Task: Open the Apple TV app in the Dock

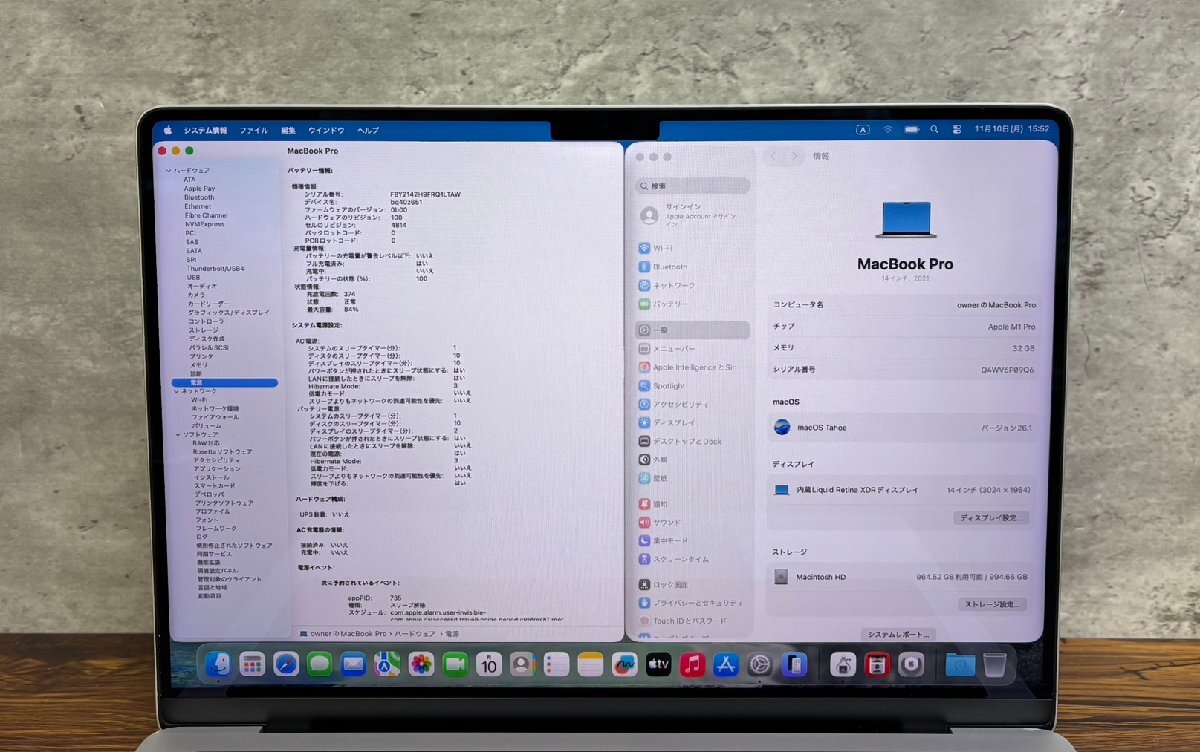Action: tap(658, 664)
